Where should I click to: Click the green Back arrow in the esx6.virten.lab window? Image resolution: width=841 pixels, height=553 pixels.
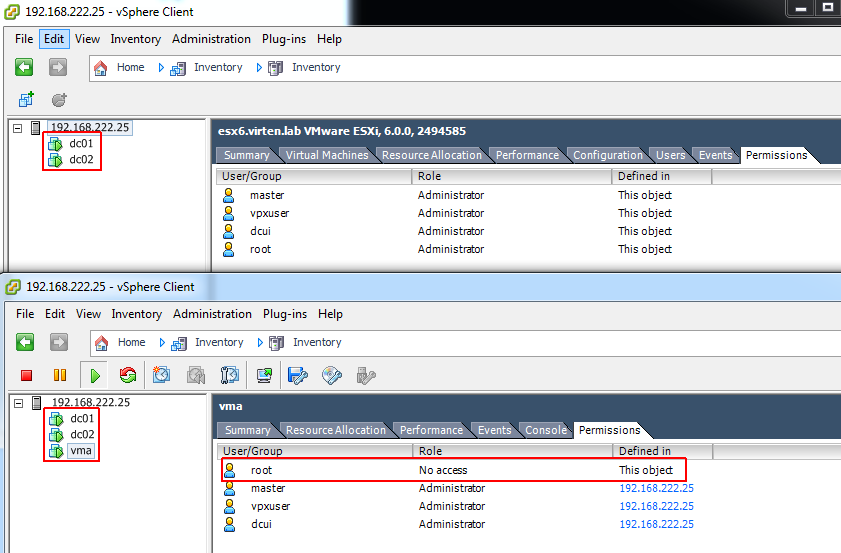pos(24,67)
